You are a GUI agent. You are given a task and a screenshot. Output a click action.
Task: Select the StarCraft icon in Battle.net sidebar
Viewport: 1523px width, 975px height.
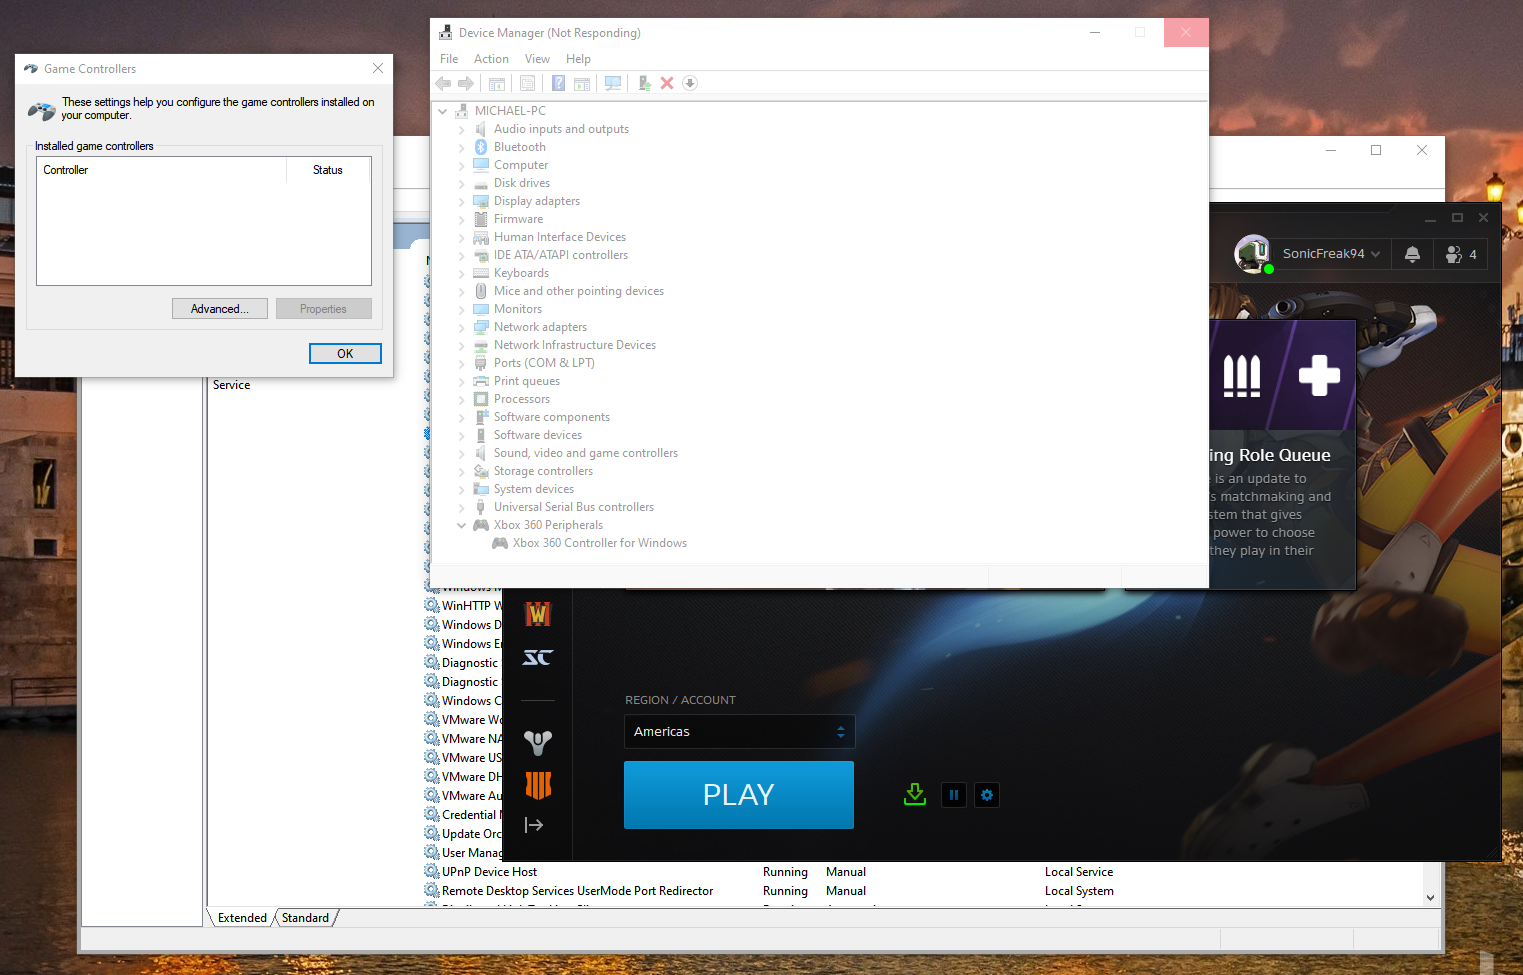pyautogui.click(x=538, y=657)
